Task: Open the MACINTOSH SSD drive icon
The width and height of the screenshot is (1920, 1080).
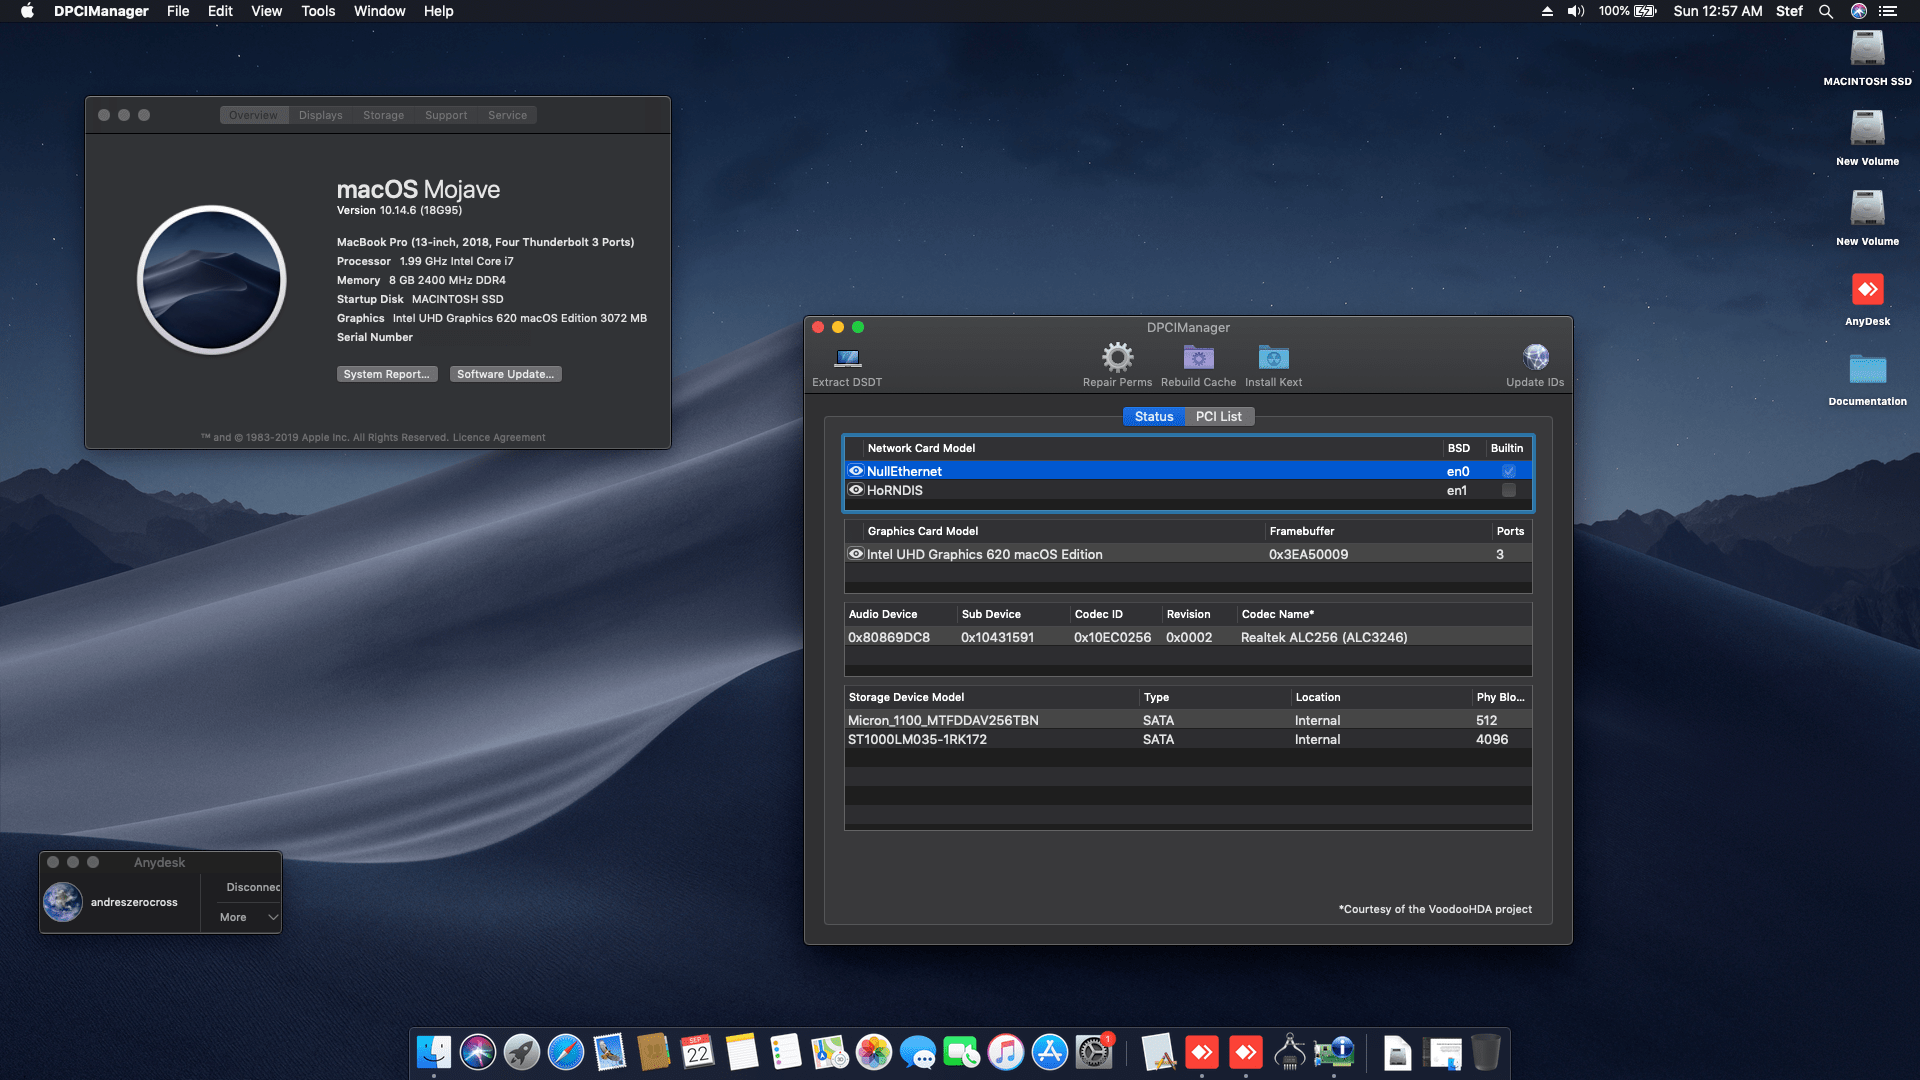Action: 1867,50
